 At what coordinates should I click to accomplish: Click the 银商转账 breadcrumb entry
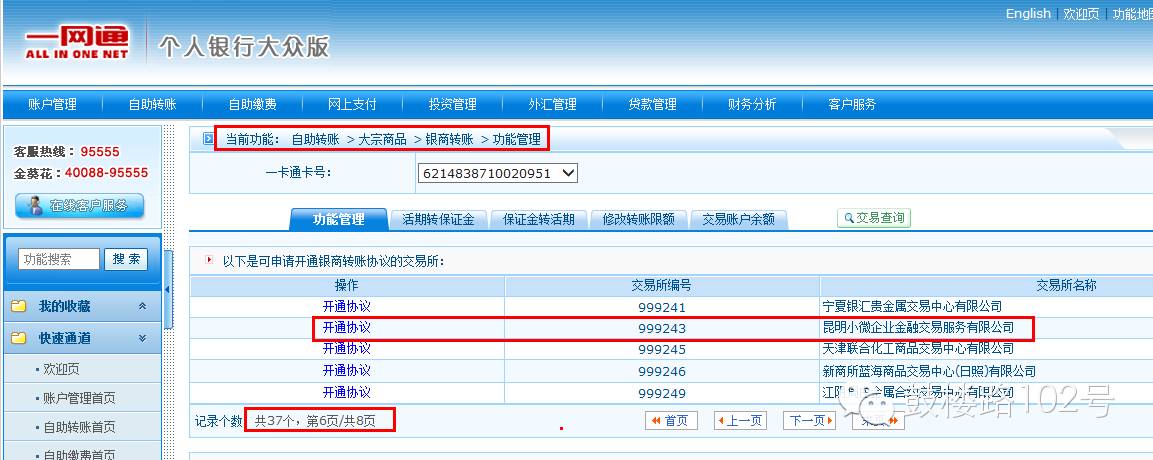(x=449, y=139)
